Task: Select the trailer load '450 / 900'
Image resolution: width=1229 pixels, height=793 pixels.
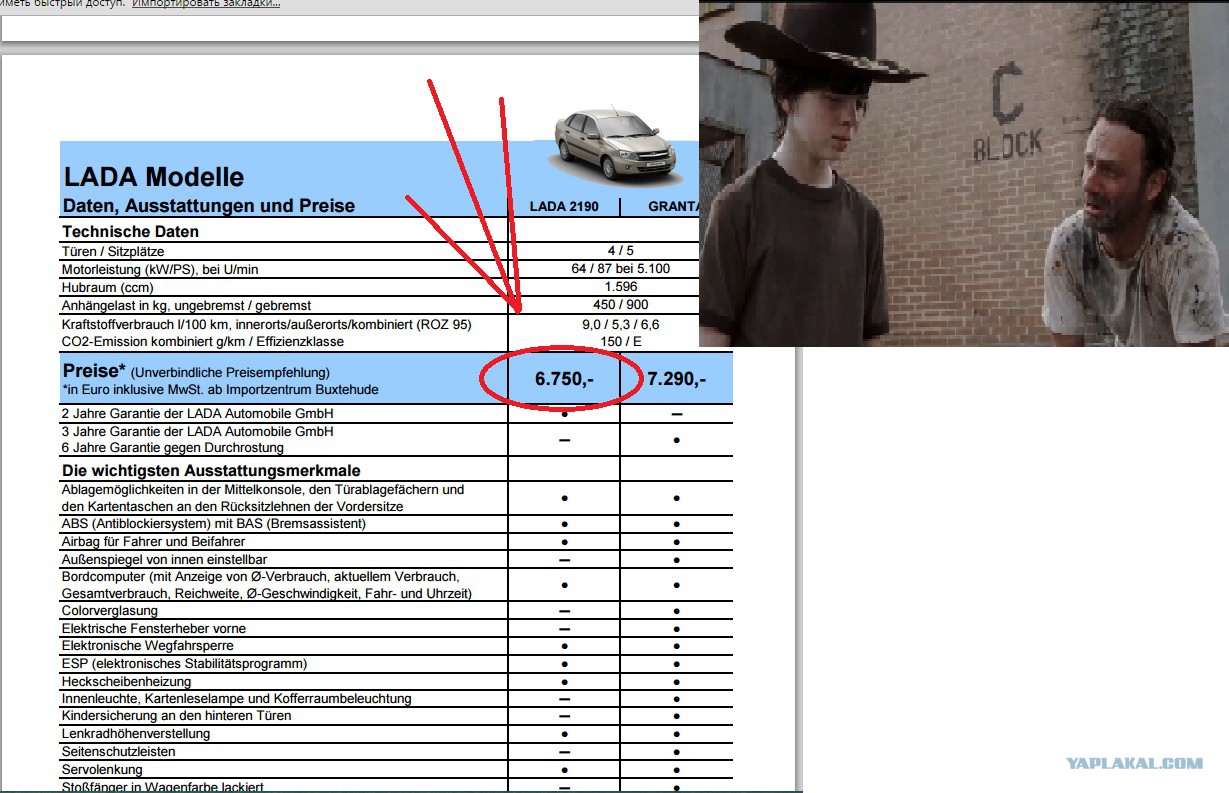Action: click(621, 305)
